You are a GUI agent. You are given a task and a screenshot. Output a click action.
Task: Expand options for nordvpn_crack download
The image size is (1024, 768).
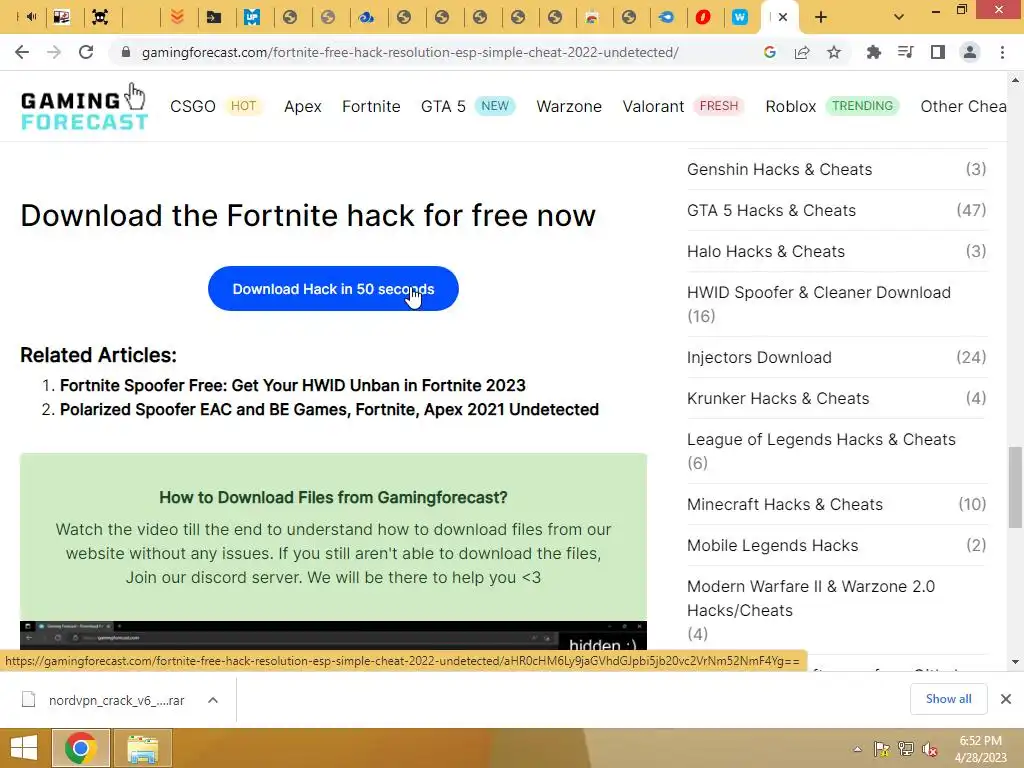[x=213, y=700]
